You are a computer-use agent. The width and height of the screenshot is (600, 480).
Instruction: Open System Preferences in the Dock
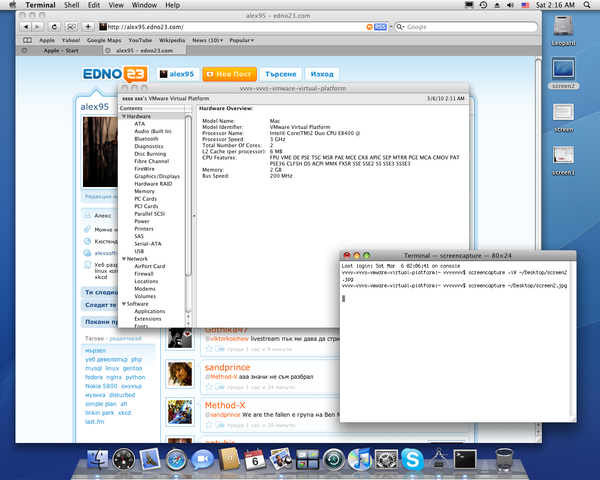tap(386, 459)
